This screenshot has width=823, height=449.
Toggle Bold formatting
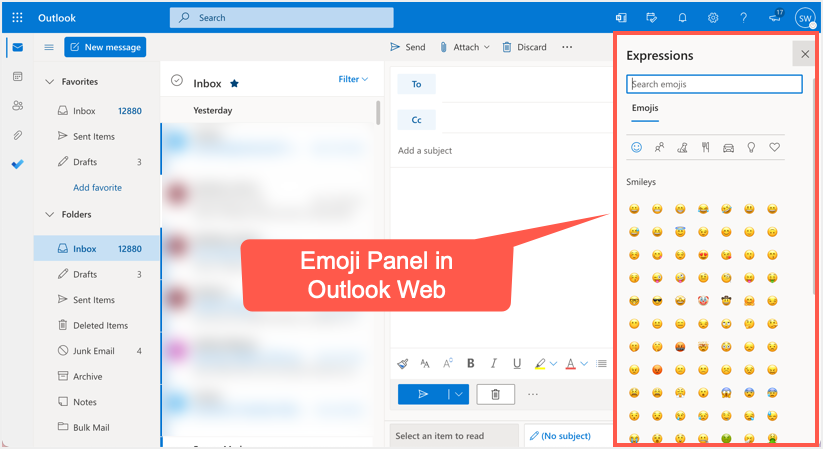coord(471,363)
